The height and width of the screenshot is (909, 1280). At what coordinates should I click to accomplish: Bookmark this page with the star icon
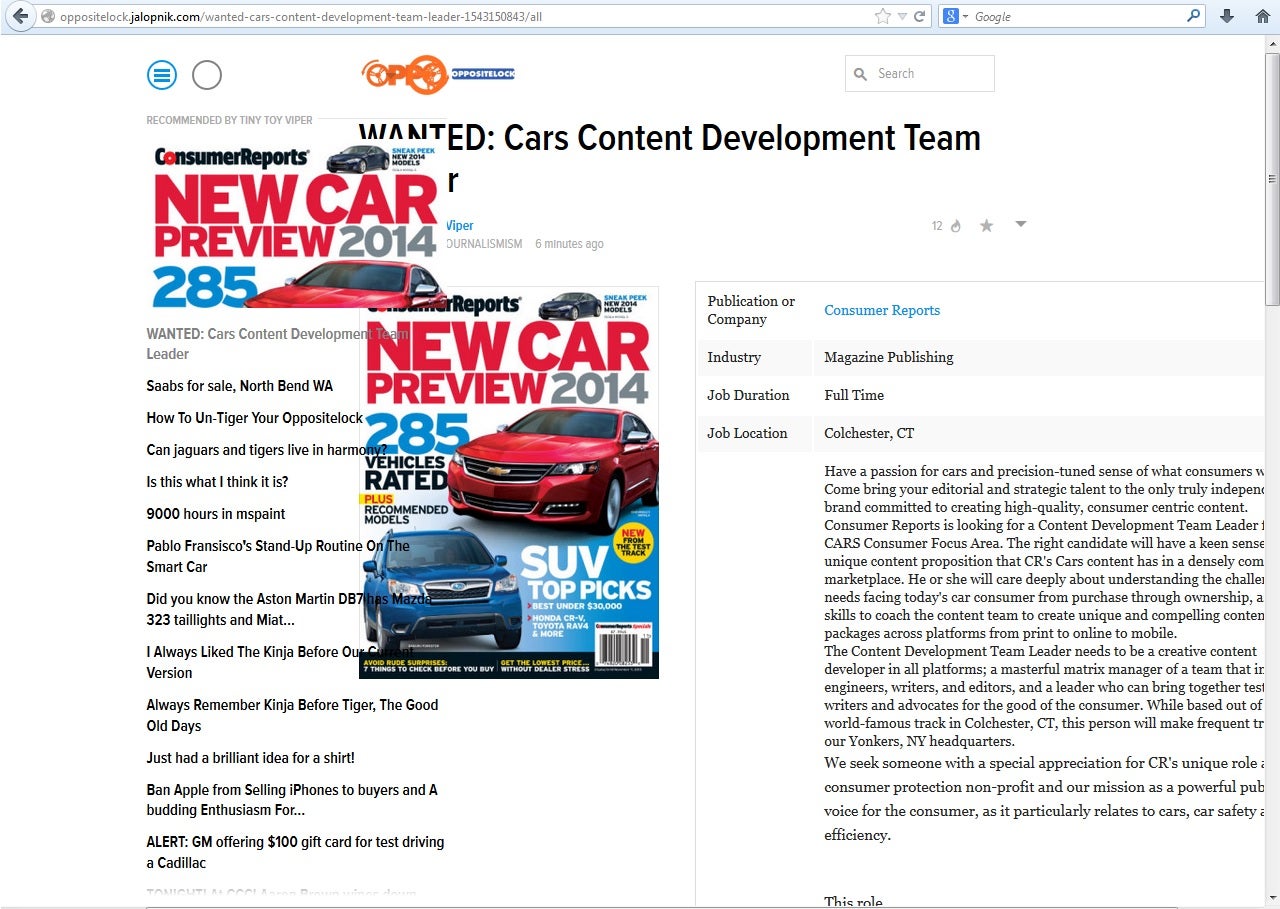[x=882, y=16]
